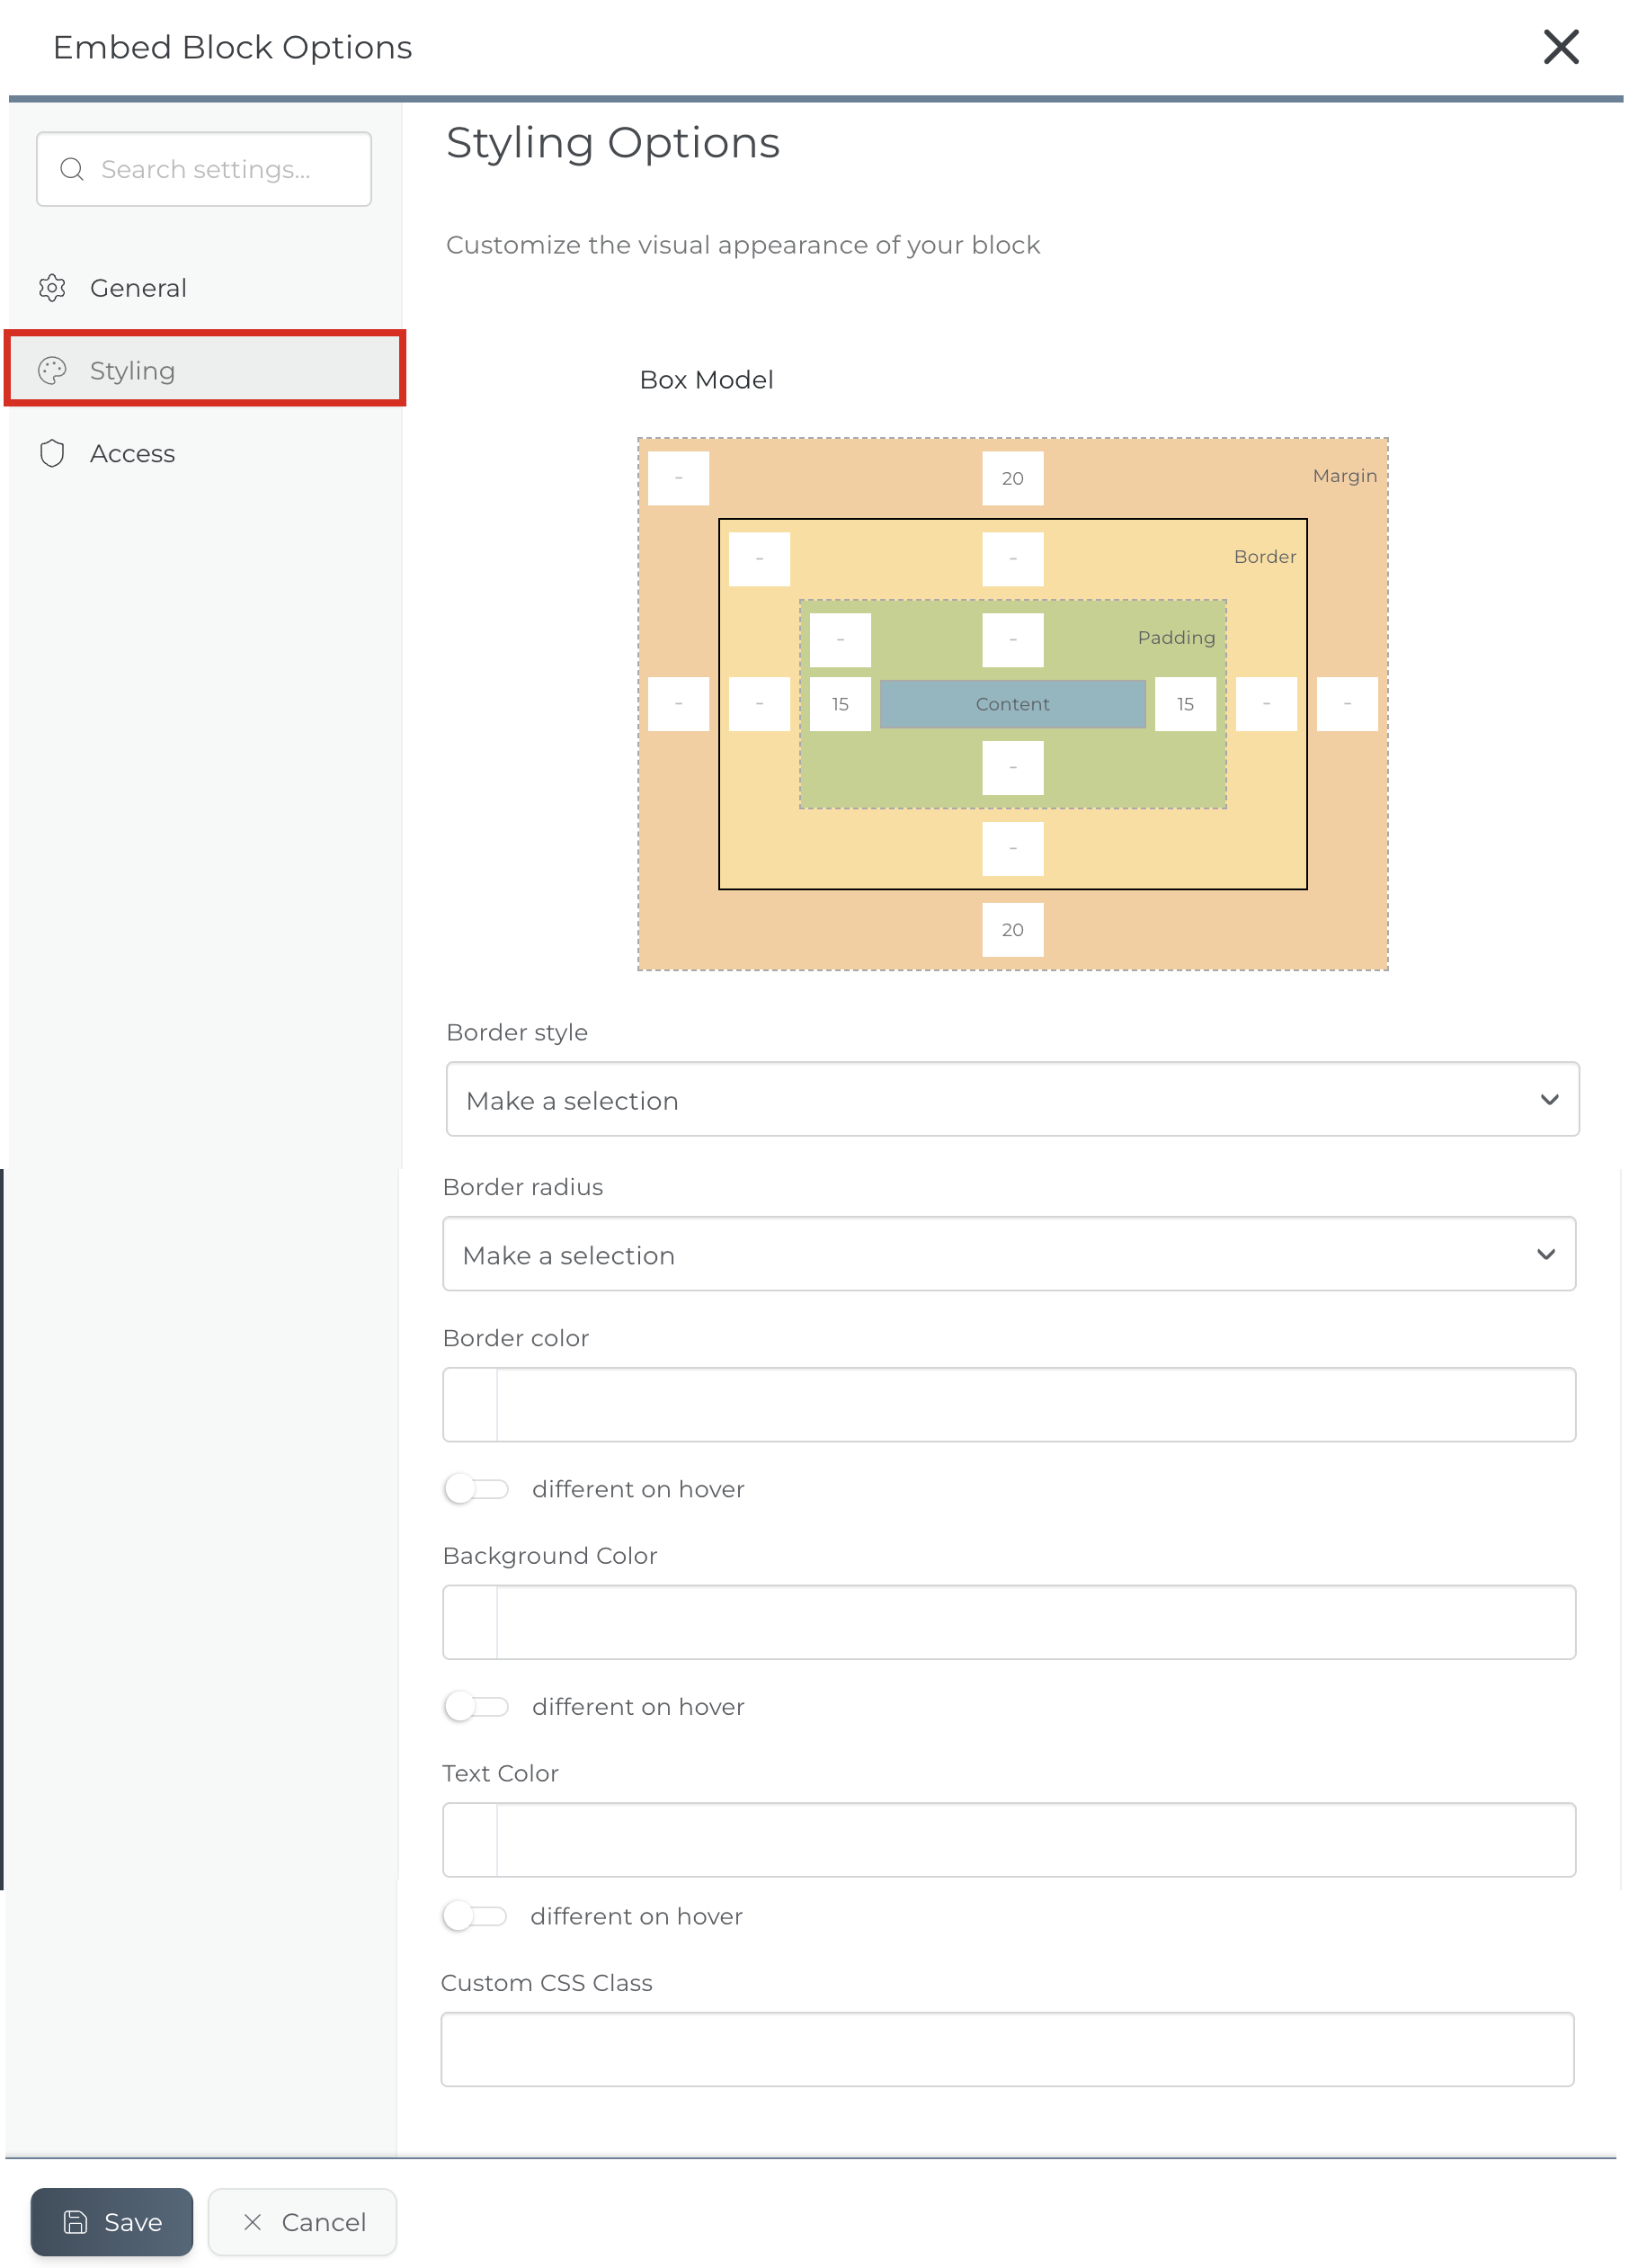
Task: Click the shield icon beside Access
Action: tap(52, 454)
